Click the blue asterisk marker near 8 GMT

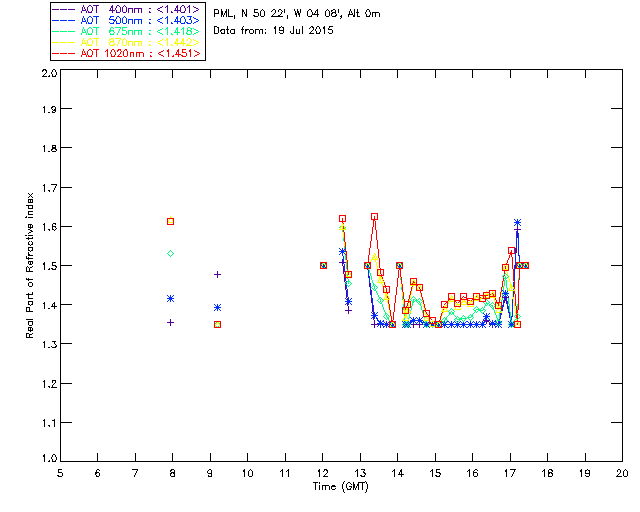[x=171, y=298]
